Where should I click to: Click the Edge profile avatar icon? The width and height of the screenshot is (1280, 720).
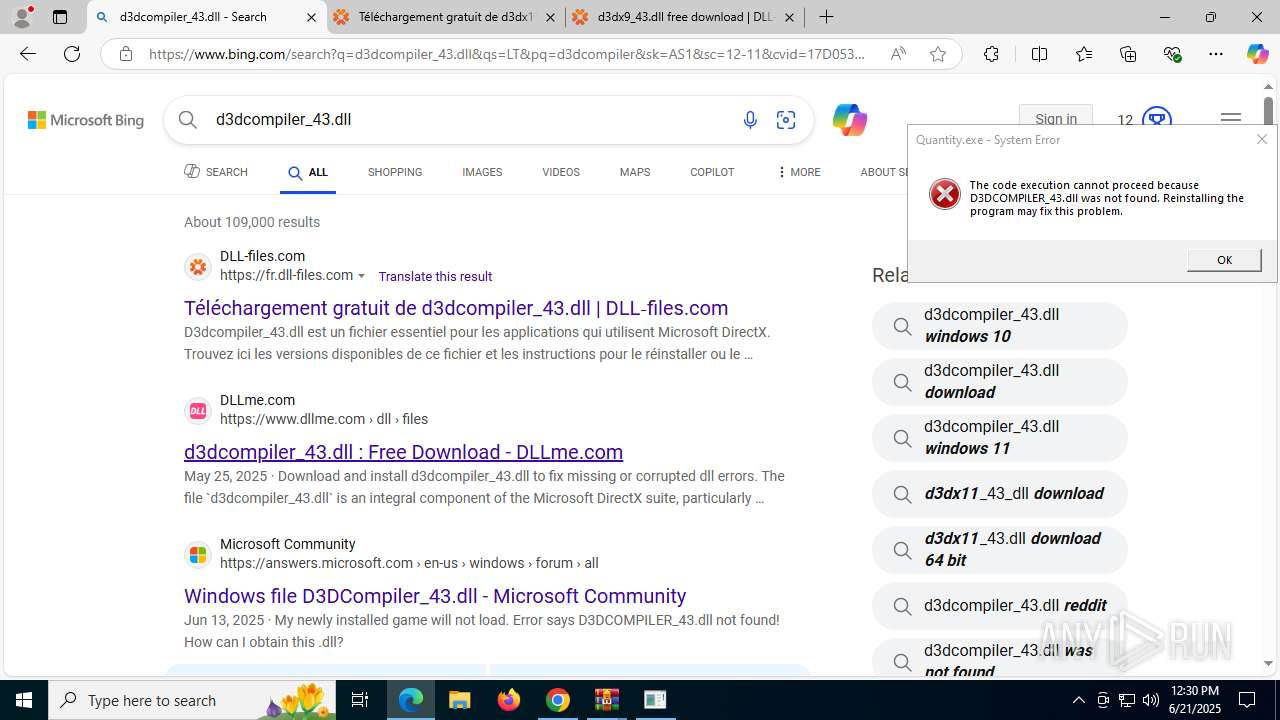(22, 17)
